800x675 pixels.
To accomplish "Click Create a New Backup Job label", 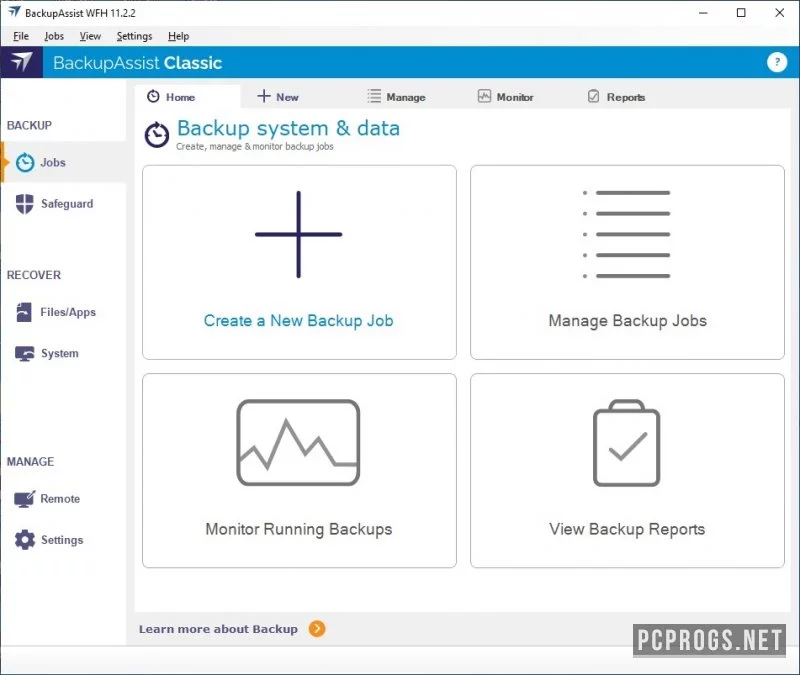I will click(298, 320).
